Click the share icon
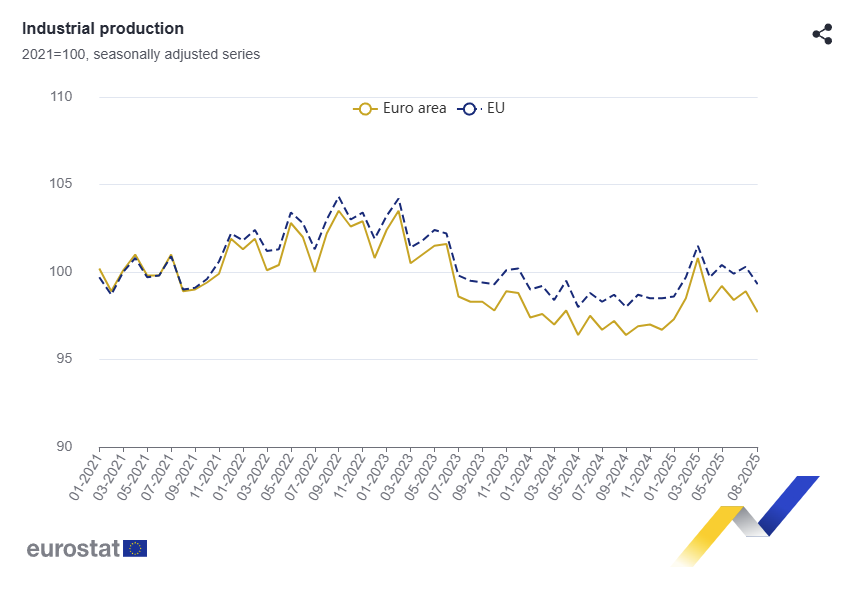This screenshot has width=862, height=593. click(x=822, y=35)
